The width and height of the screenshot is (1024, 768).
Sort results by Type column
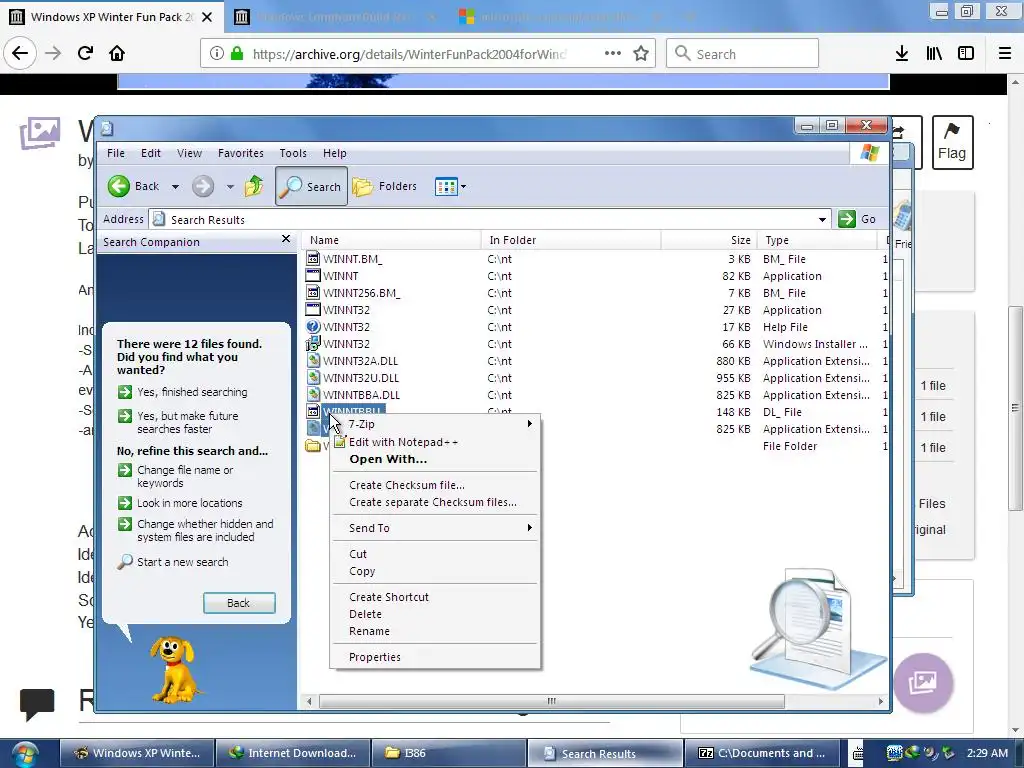tap(817, 240)
